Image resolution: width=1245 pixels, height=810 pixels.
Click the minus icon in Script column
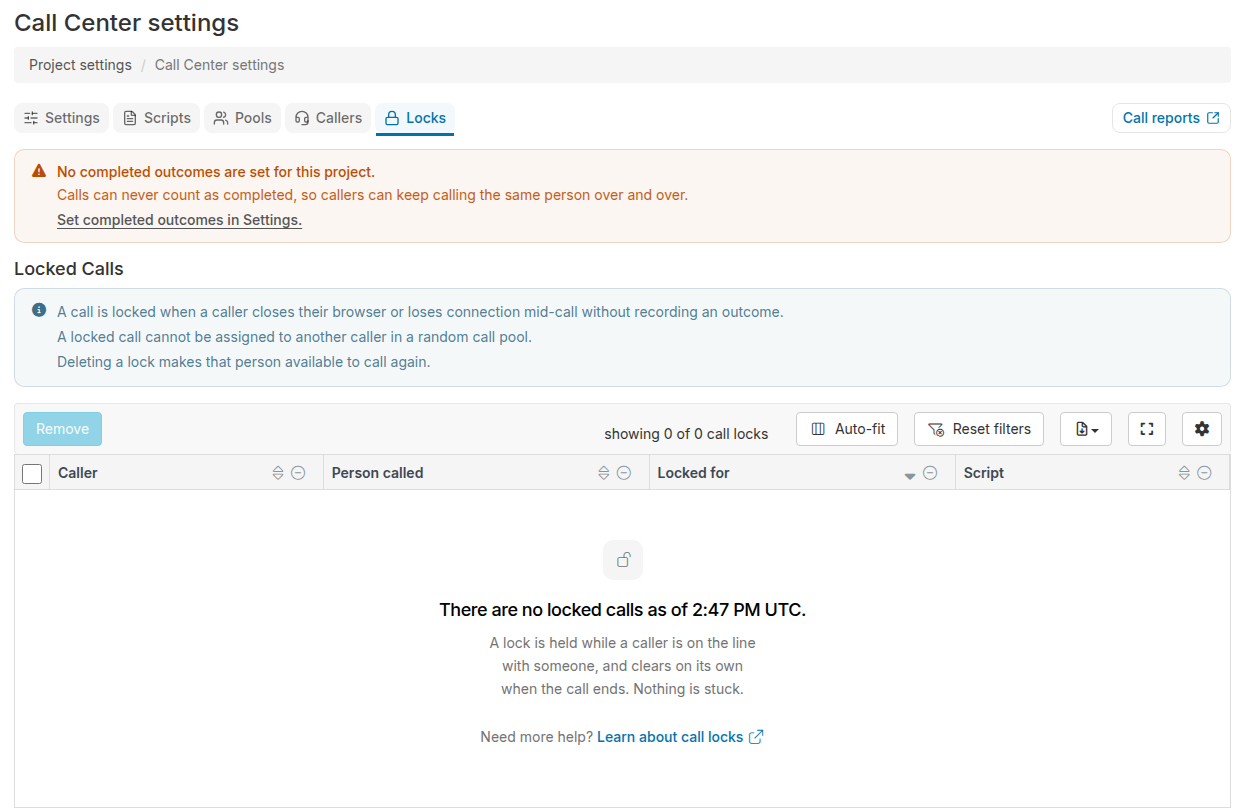tap(1205, 473)
